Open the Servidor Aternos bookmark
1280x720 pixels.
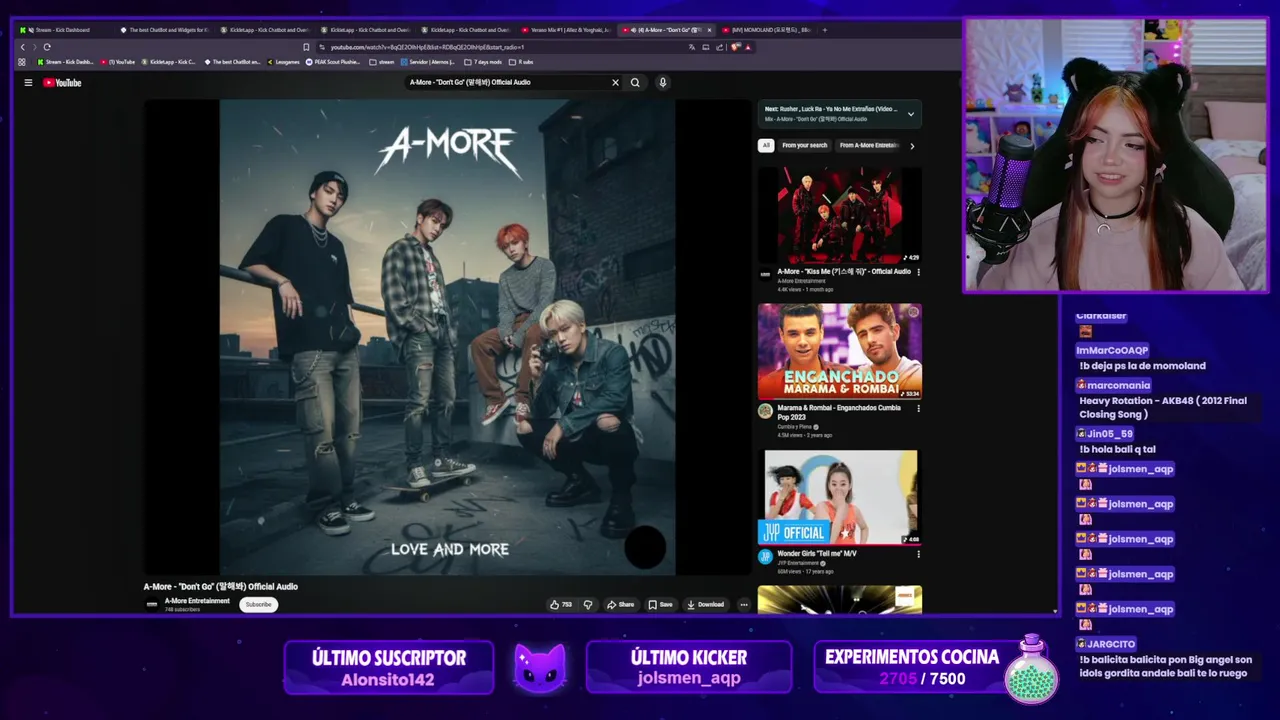(x=428, y=62)
